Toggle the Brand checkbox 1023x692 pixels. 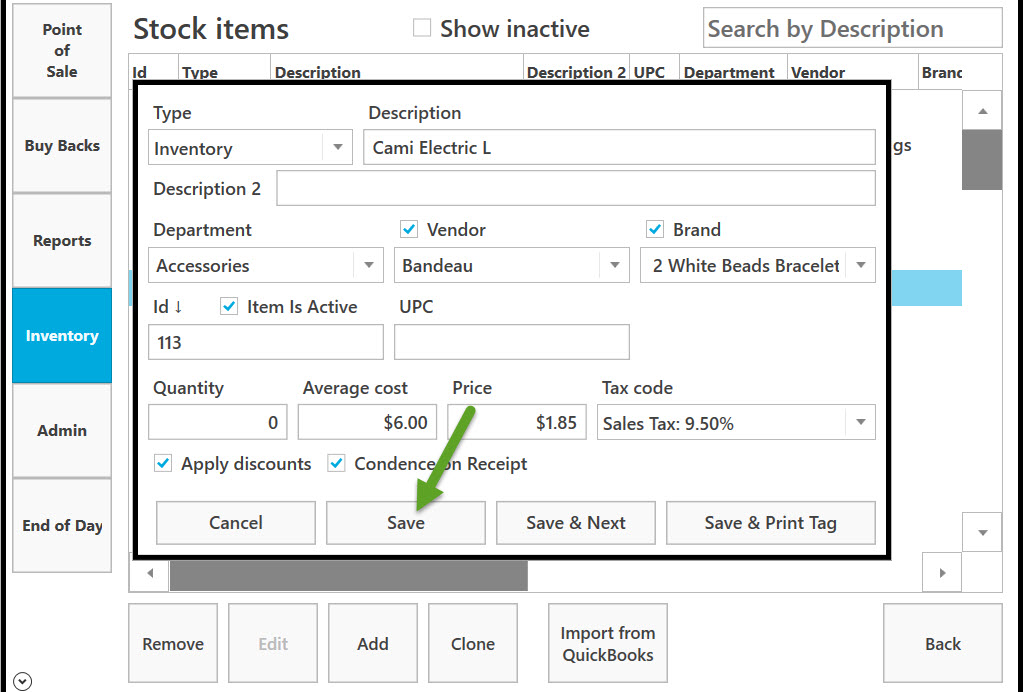[655, 230]
